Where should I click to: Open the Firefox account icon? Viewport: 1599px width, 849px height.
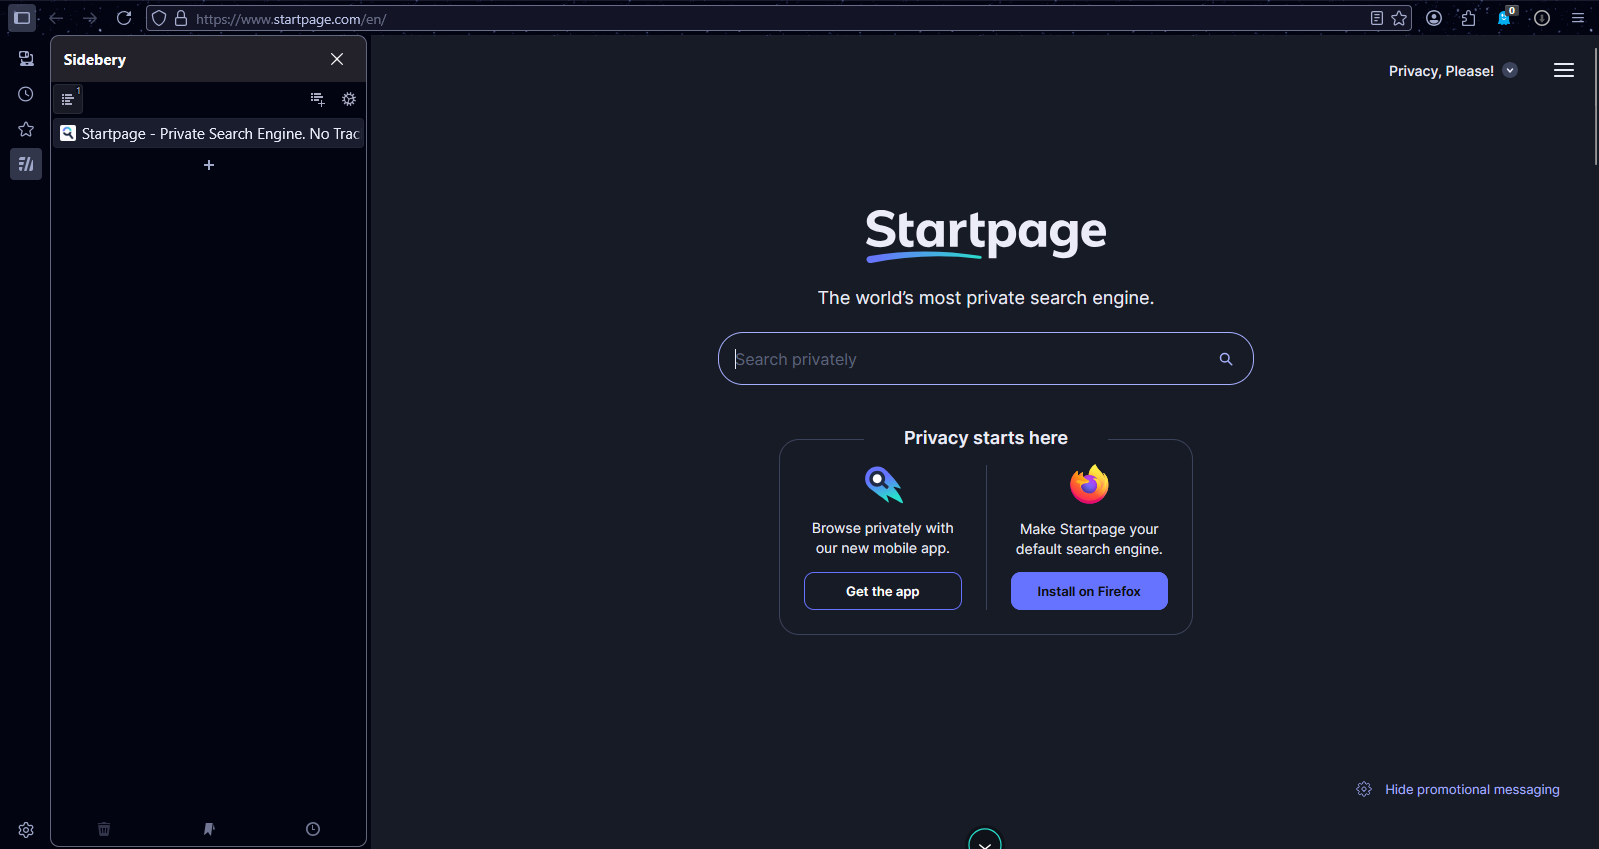click(x=1434, y=18)
